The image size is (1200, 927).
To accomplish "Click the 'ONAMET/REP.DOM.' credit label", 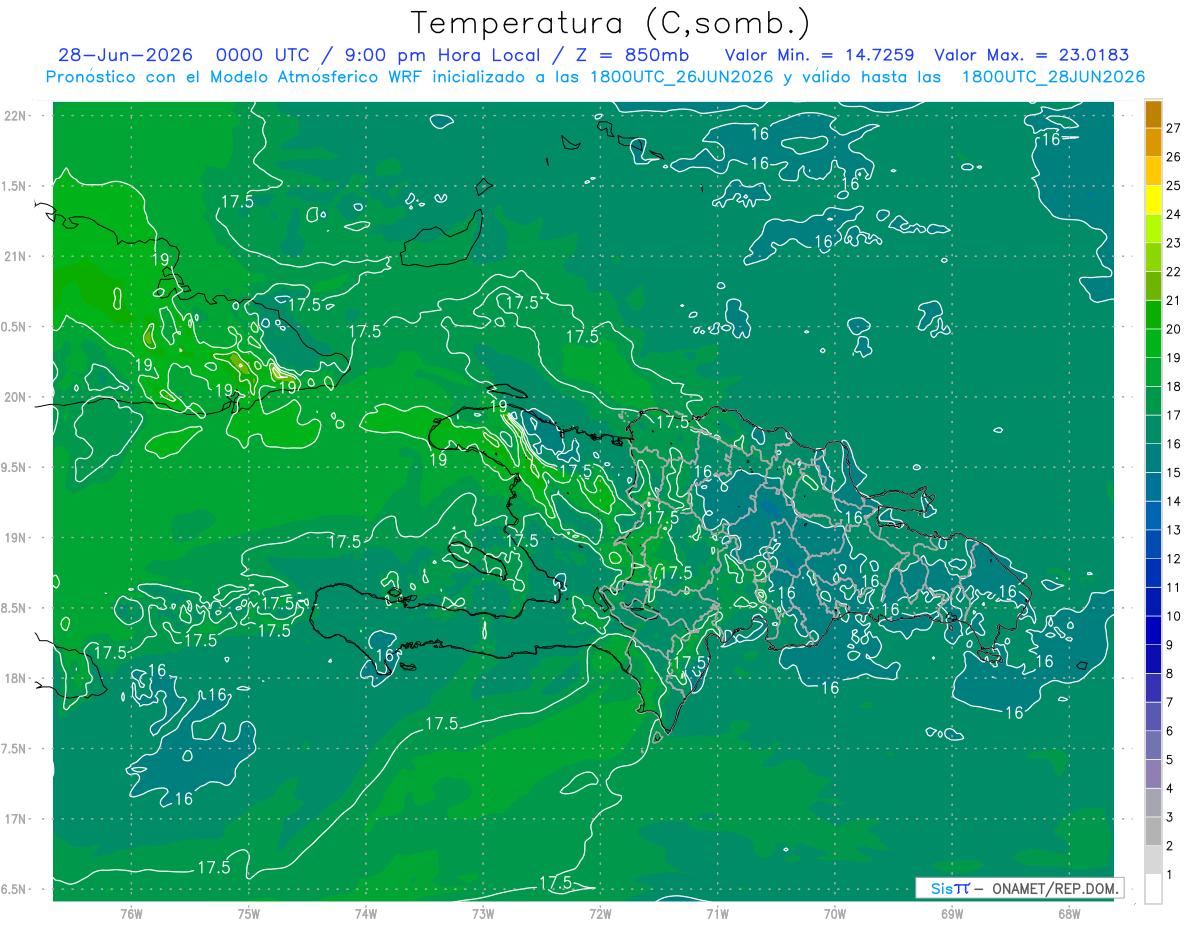I will 1054,888.
